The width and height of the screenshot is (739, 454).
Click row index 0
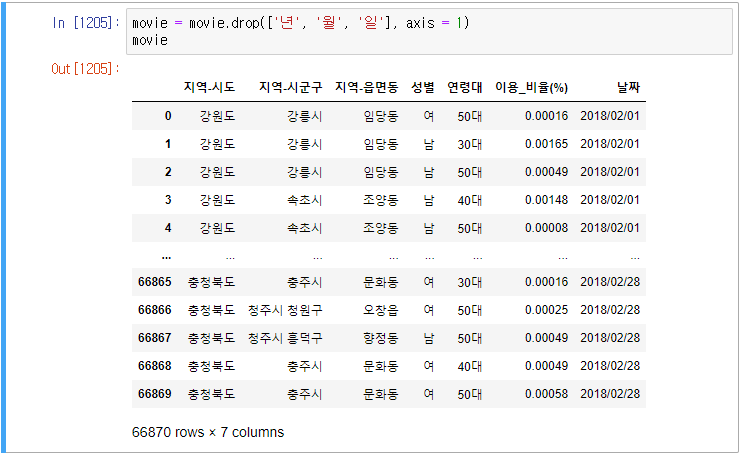coord(168,116)
